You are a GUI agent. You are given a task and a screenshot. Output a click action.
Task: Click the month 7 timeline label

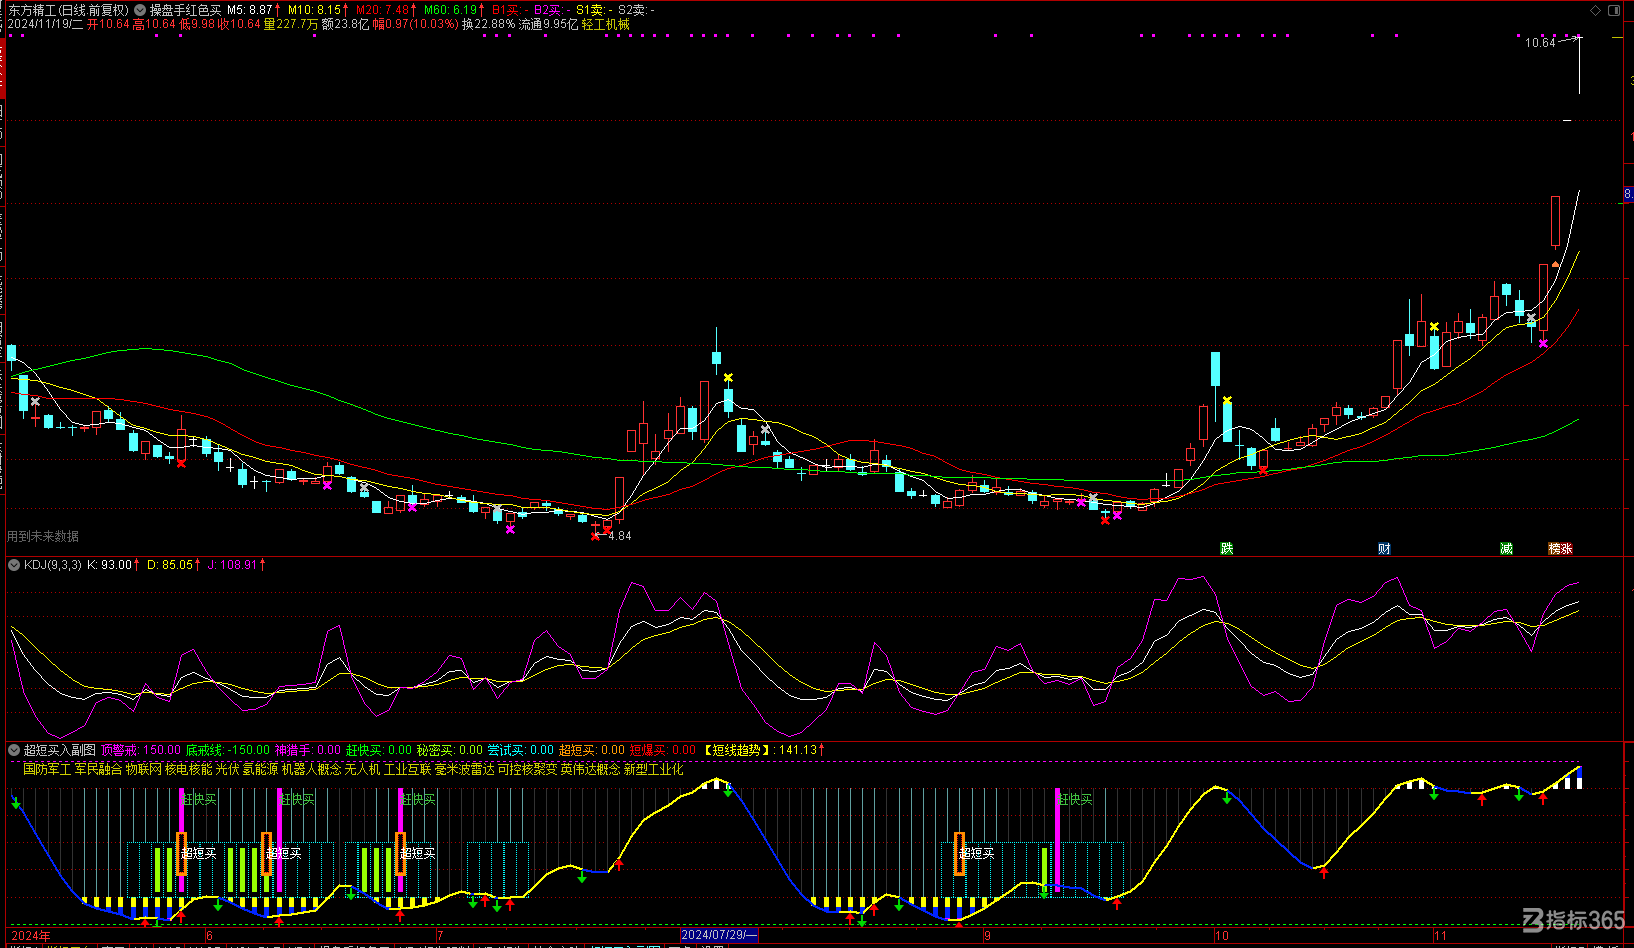(440, 936)
